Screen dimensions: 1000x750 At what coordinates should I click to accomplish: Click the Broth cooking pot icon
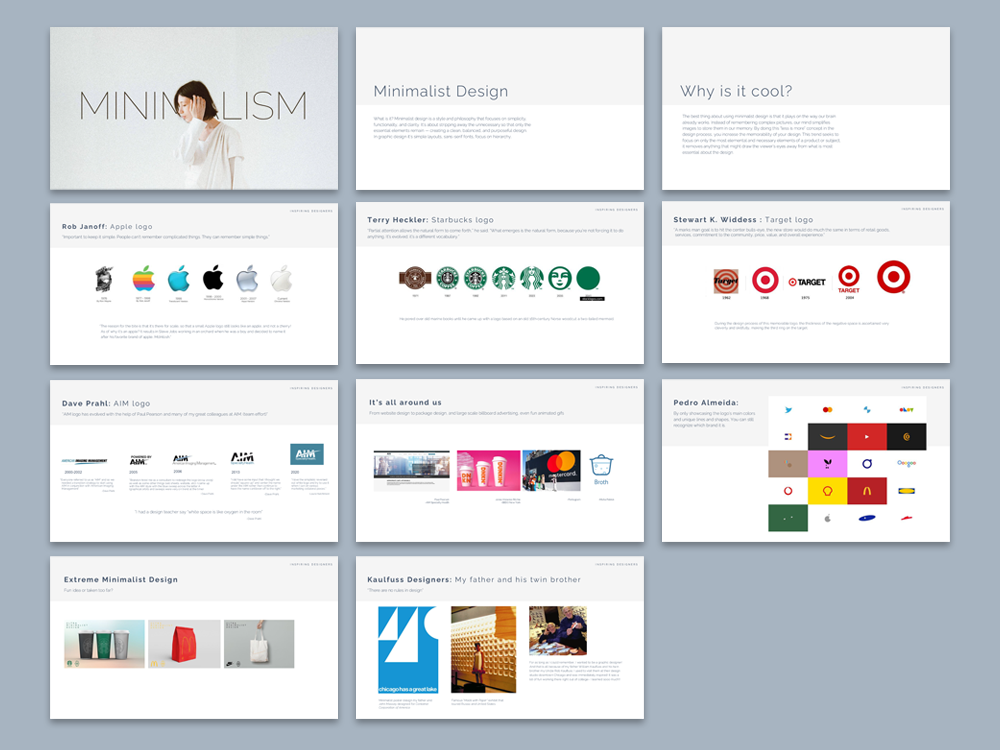coord(600,465)
